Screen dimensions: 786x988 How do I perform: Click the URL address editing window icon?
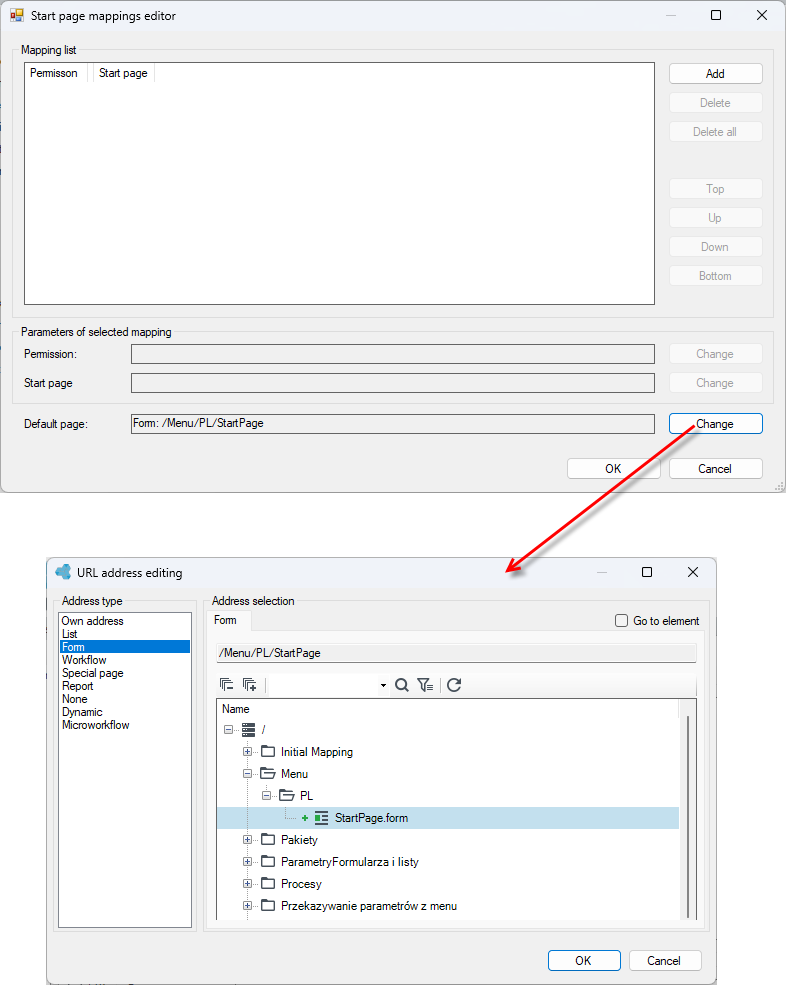pos(63,572)
